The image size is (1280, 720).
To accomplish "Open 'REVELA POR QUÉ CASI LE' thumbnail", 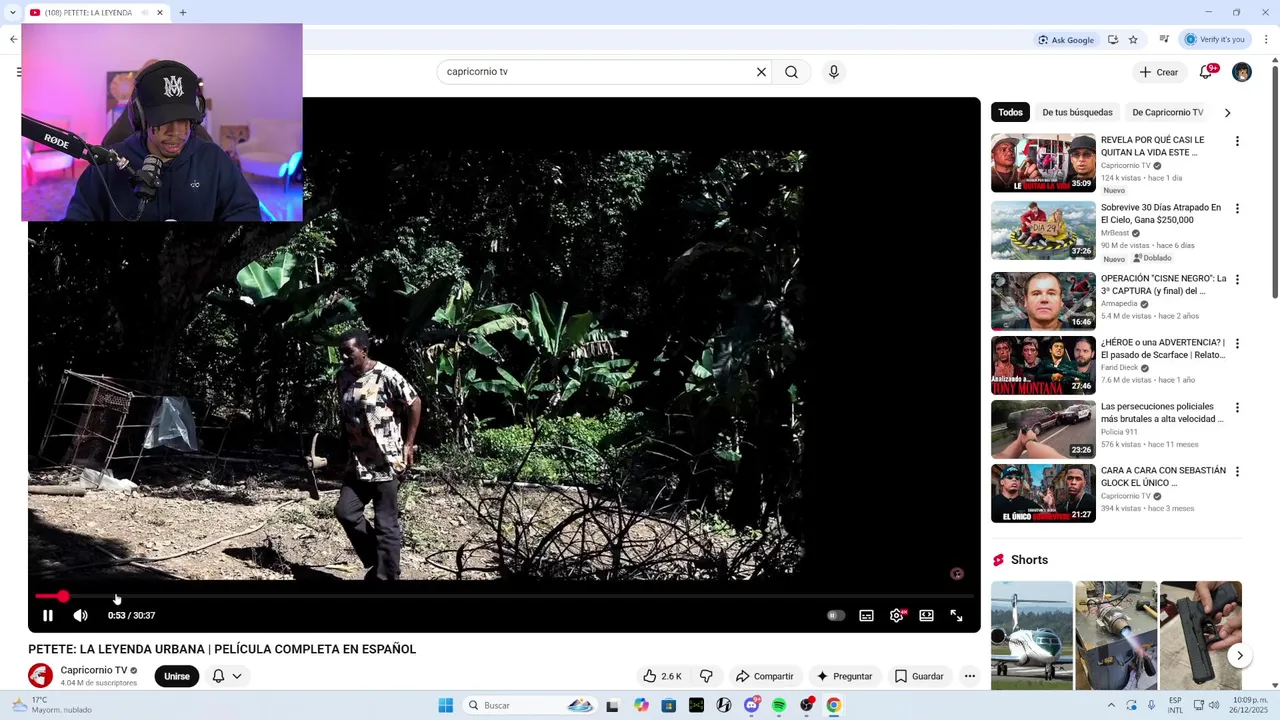I will click(1043, 163).
